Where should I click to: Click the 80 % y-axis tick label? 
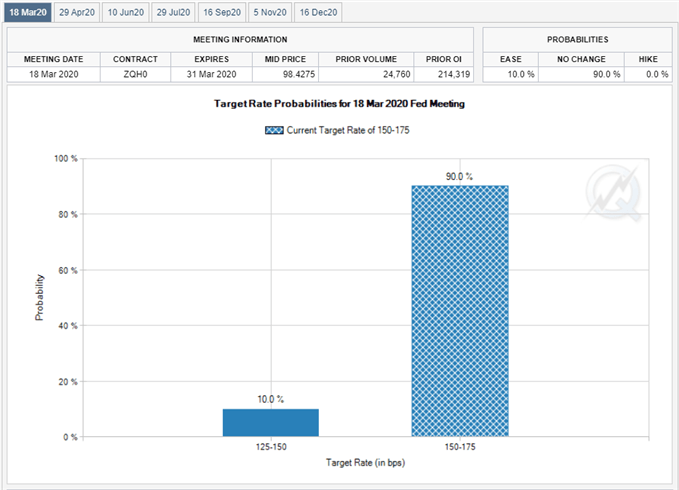(68, 215)
